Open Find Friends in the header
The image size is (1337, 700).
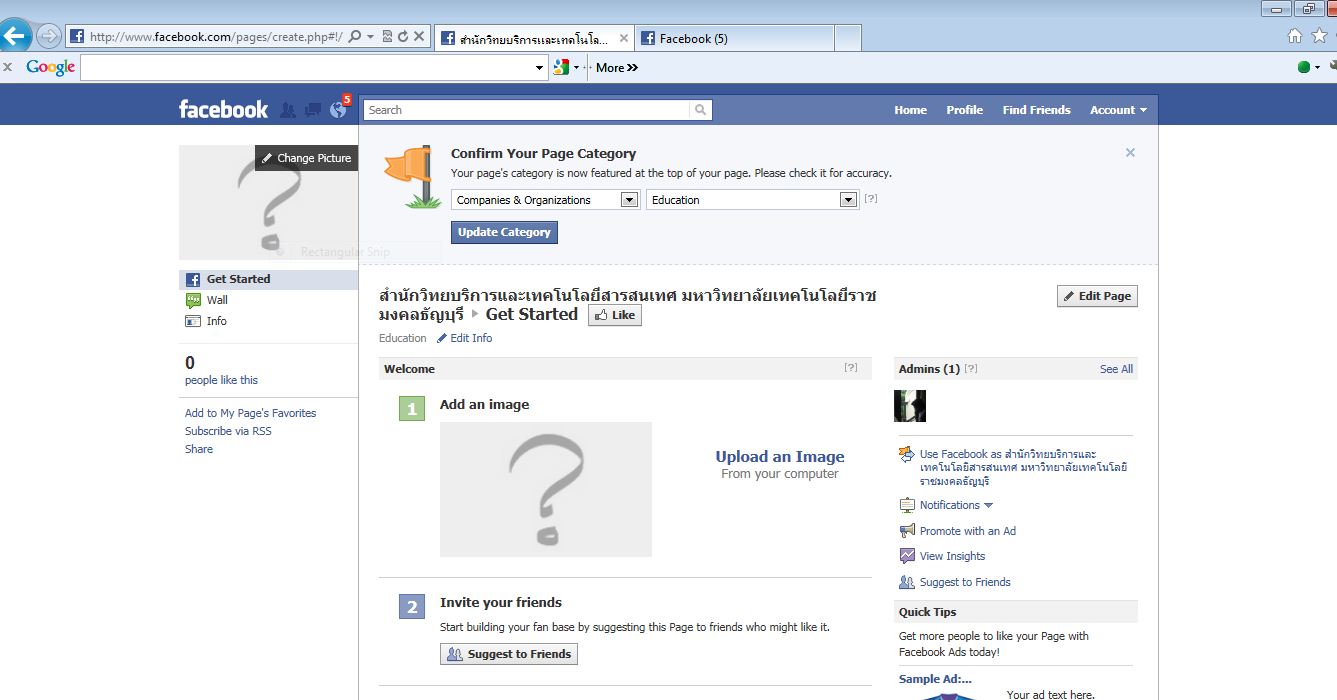(x=1036, y=110)
